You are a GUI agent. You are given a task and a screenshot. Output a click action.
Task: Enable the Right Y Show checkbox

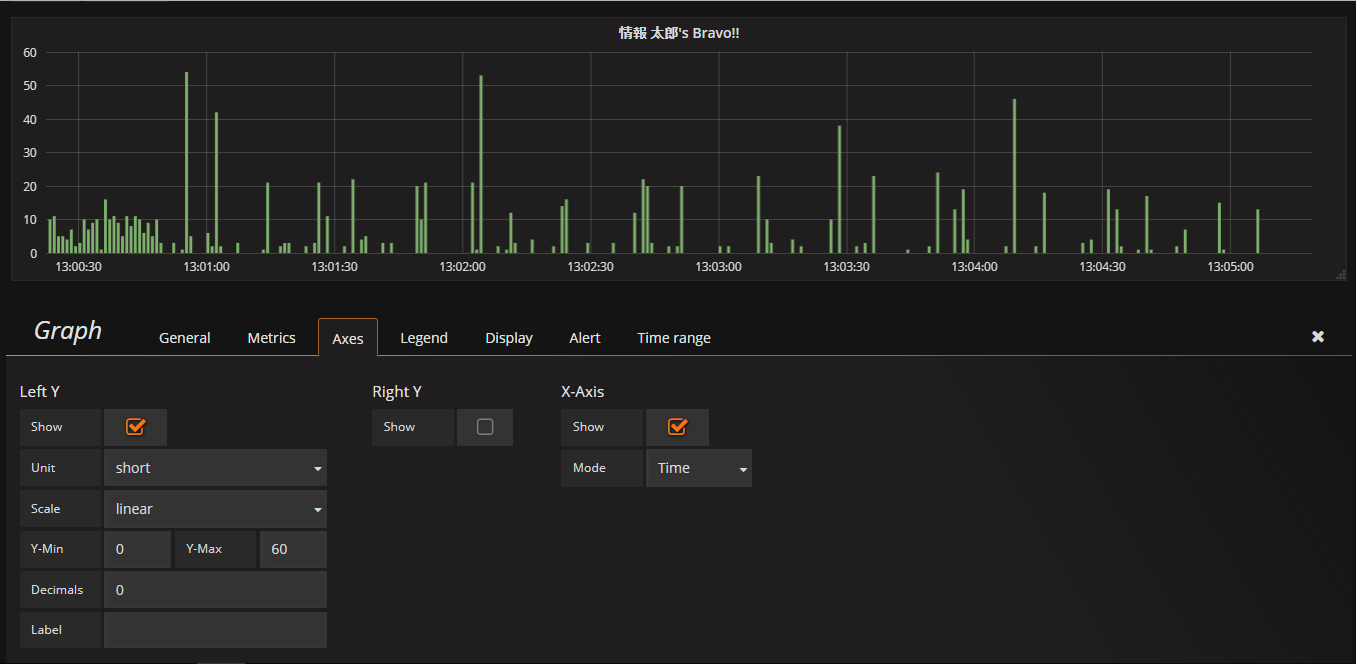485,427
